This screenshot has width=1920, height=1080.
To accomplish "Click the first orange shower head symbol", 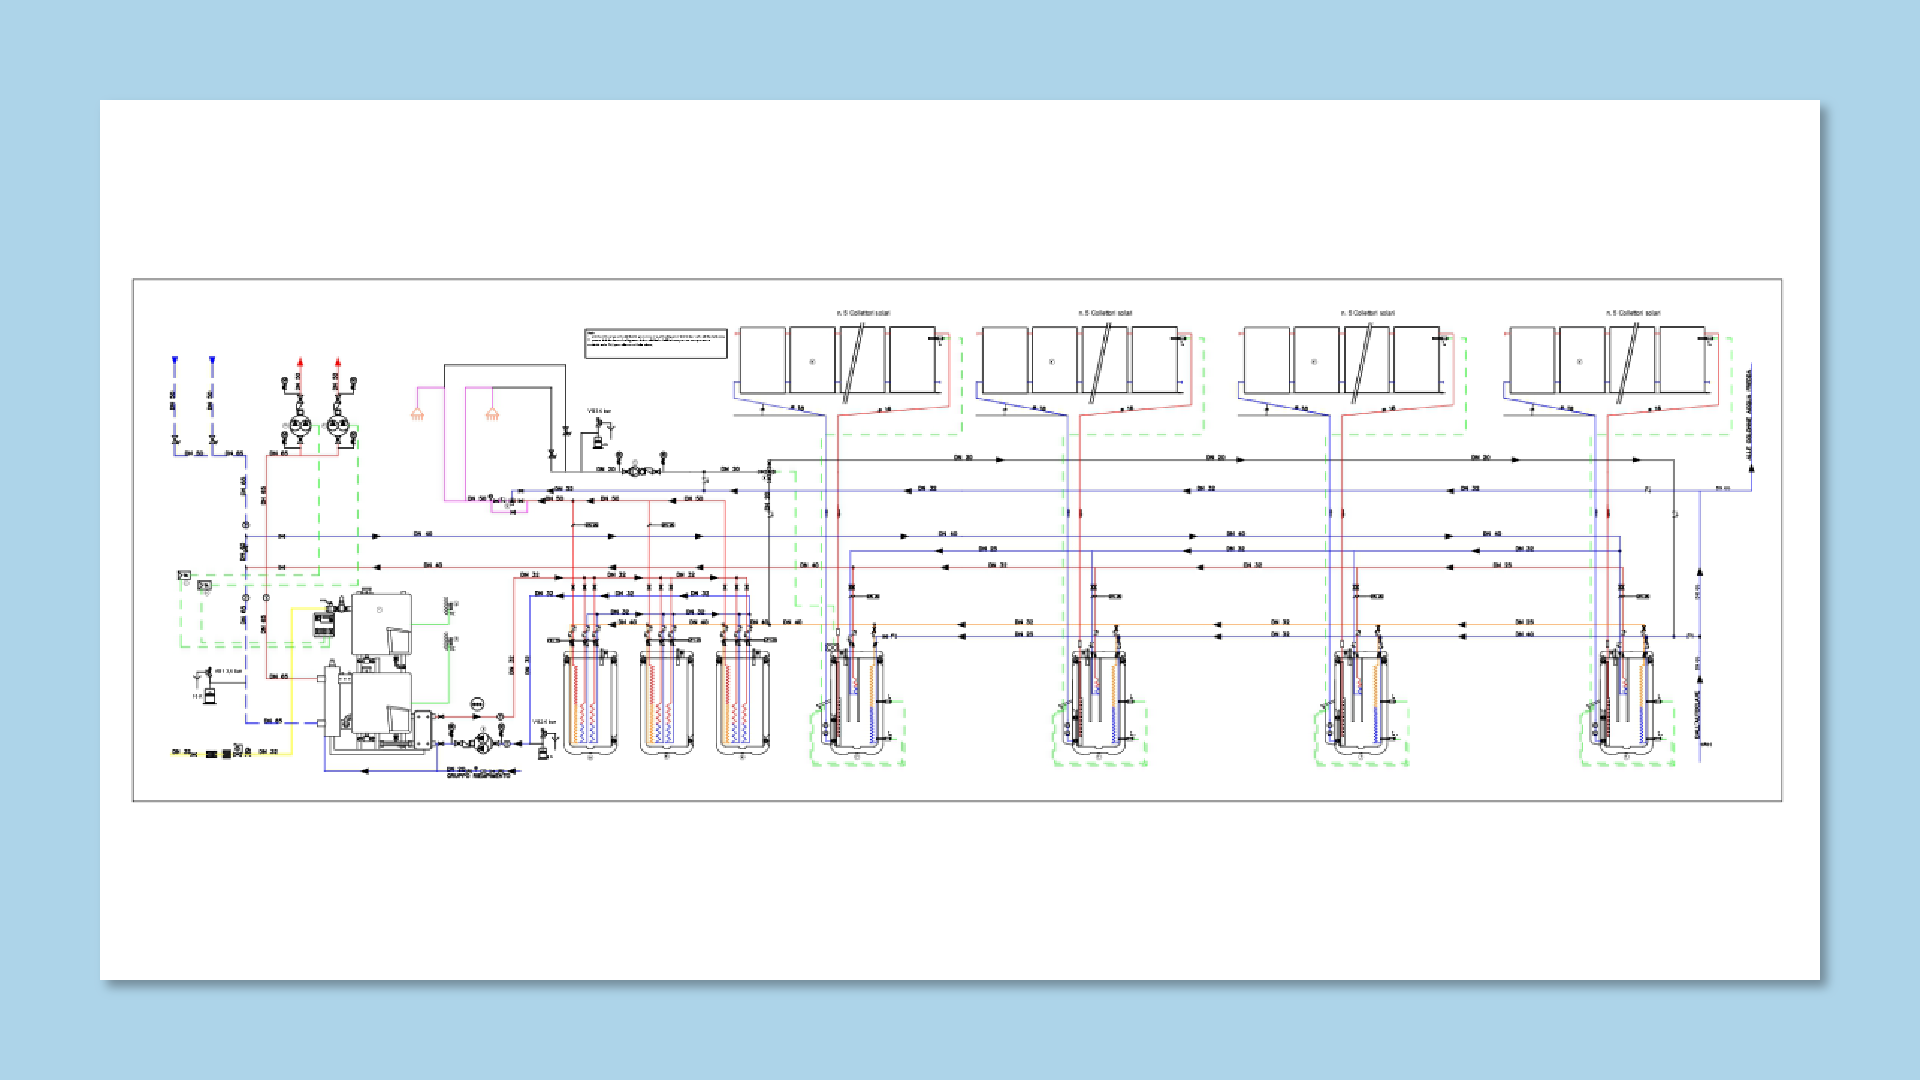I will pyautogui.click(x=418, y=414).
